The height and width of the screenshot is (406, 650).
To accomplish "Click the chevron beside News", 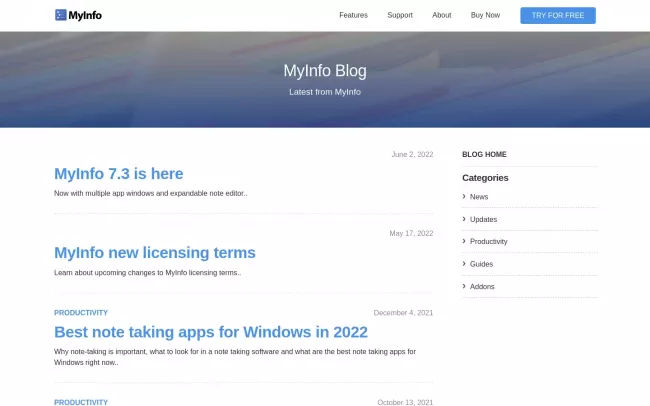I will click(x=464, y=197).
